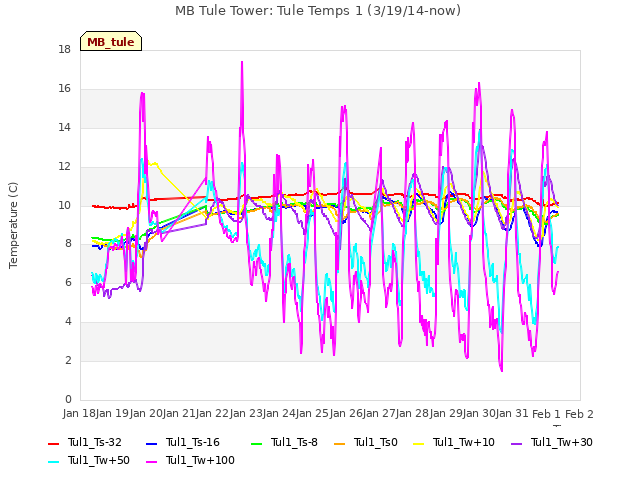The width and height of the screenshot is (640, 480).
Task: Click the orange Tul1_Ts0 legend swatch
Action: (339, 443)
